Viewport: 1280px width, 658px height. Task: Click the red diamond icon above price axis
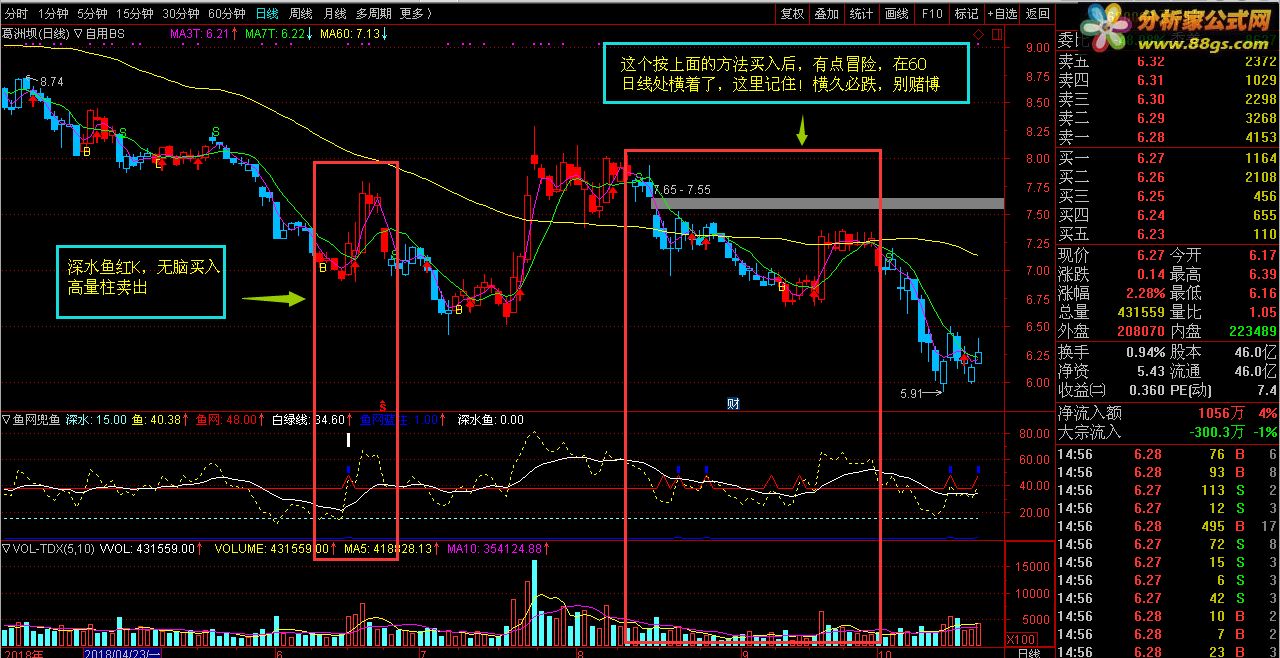coord(980,34)
